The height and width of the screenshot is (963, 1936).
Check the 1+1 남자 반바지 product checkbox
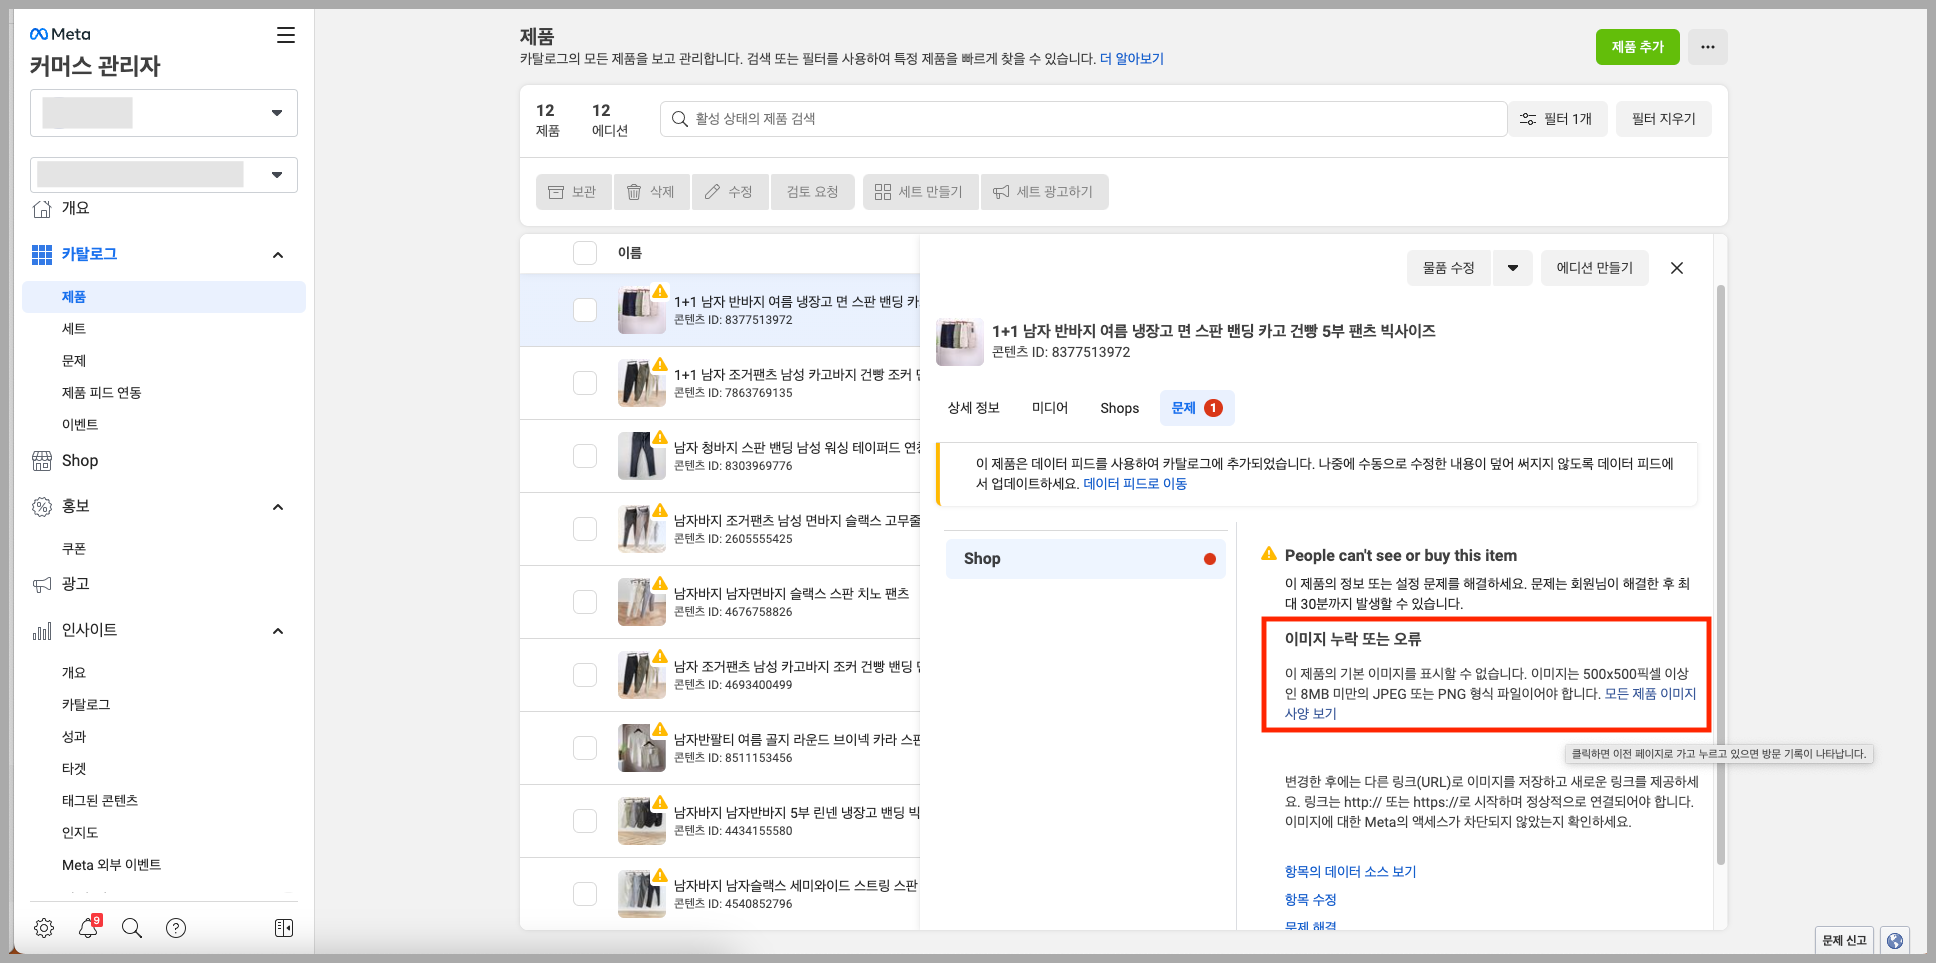pos(585,310)
